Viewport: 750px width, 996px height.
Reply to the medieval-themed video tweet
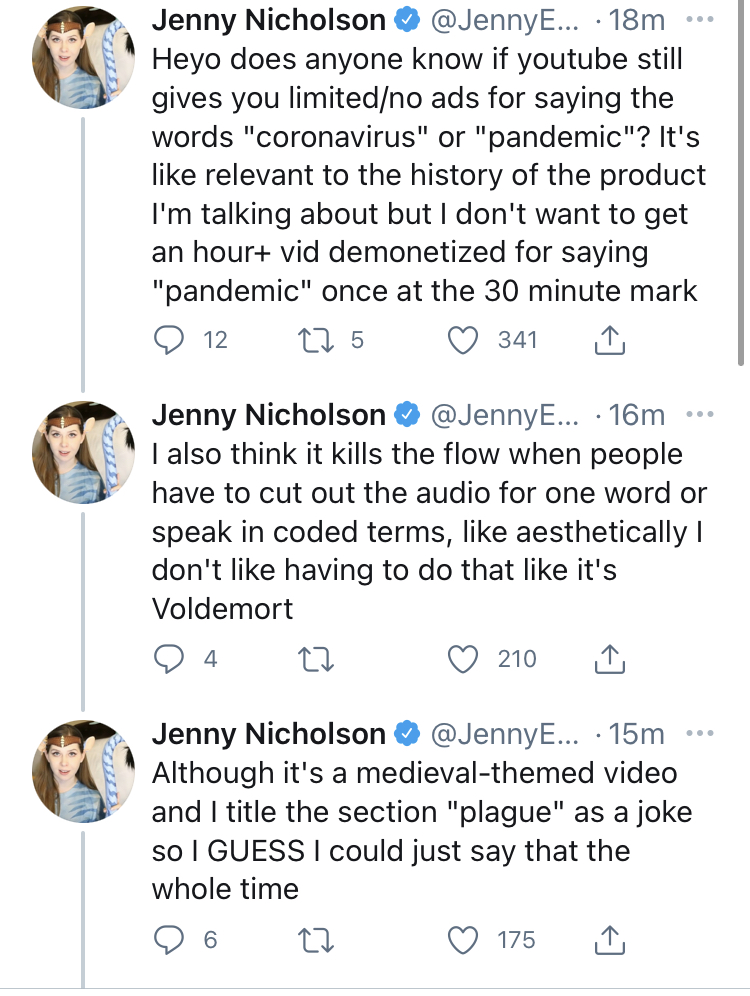[170, 939]
